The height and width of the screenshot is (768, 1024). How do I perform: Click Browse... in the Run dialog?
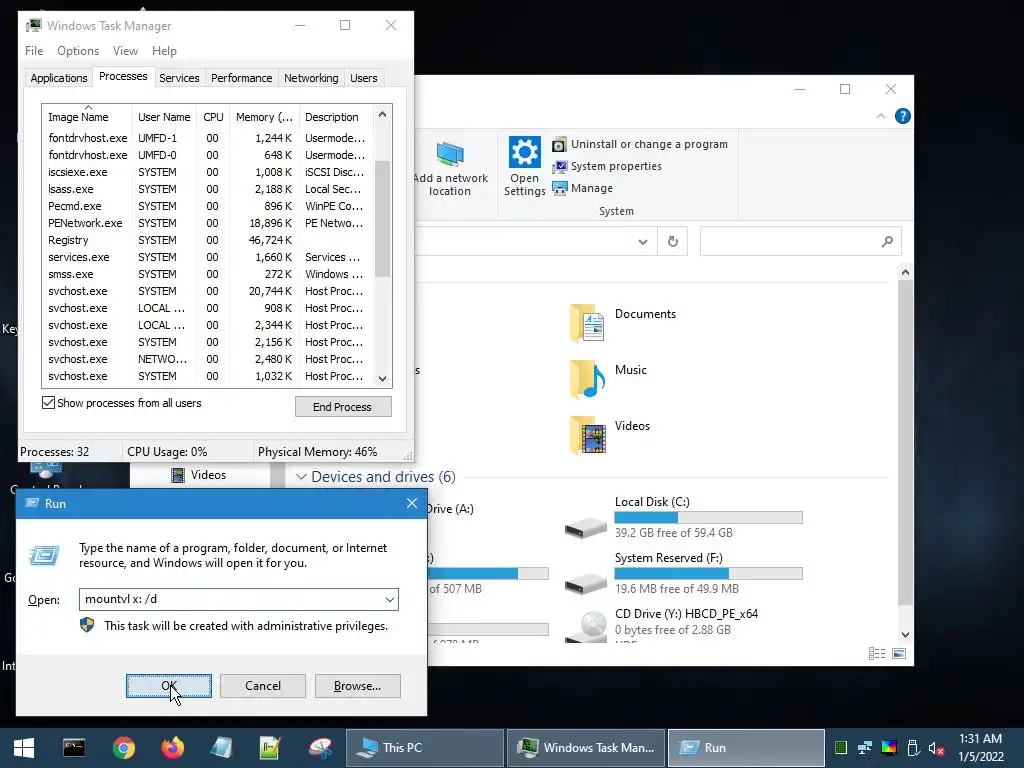click(357, 686)
